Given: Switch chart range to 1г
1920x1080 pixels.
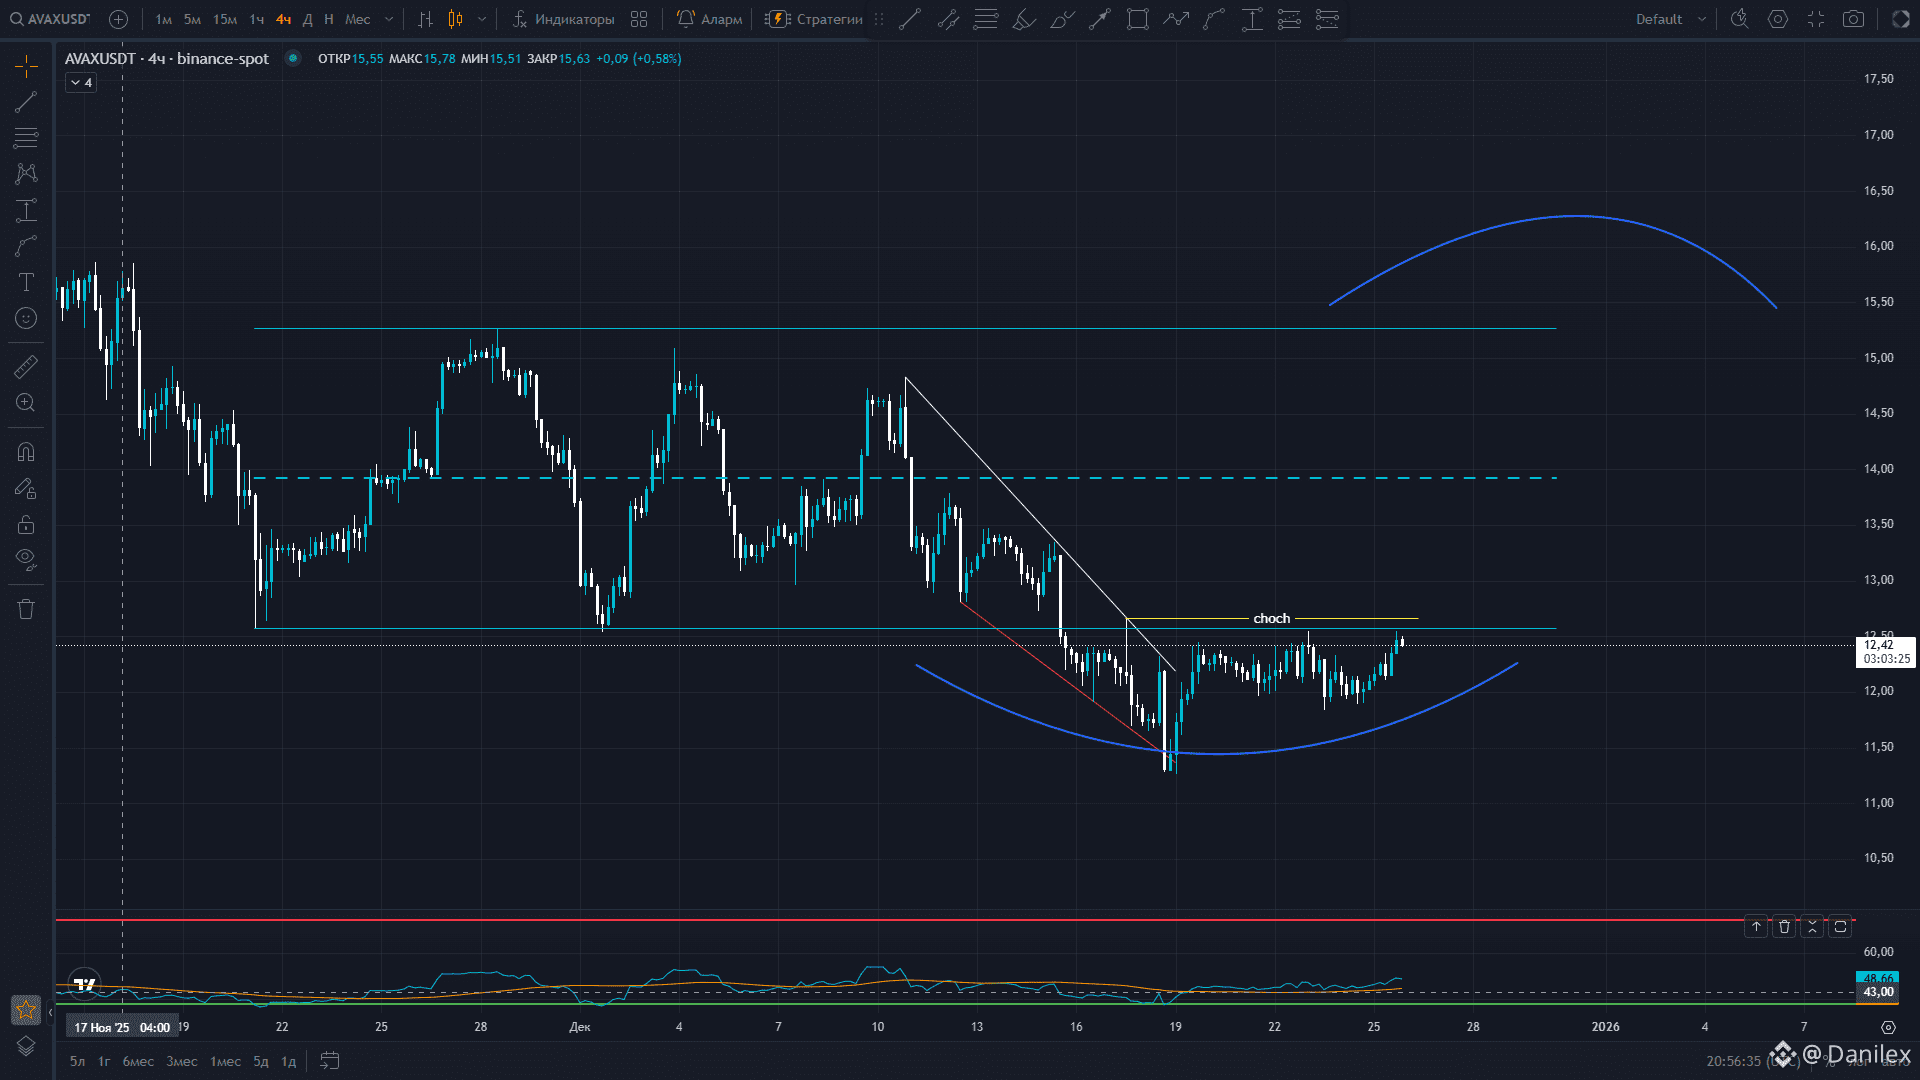Looking at the screenshot, I should click(104, 1061).
